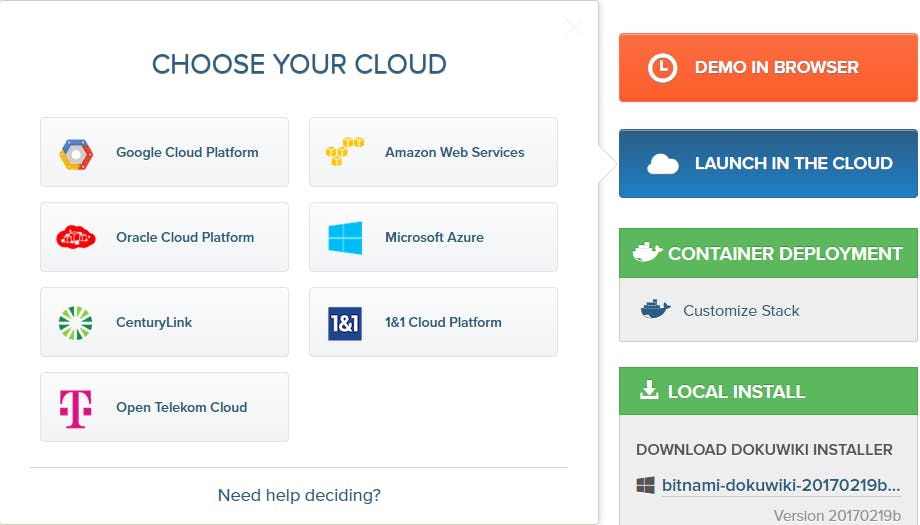Image resolution: width=920 pixels, height=525 pixels.
Task: Click the Docker whale icon beside Customize Stack
Action: click(x=655, y=310)
